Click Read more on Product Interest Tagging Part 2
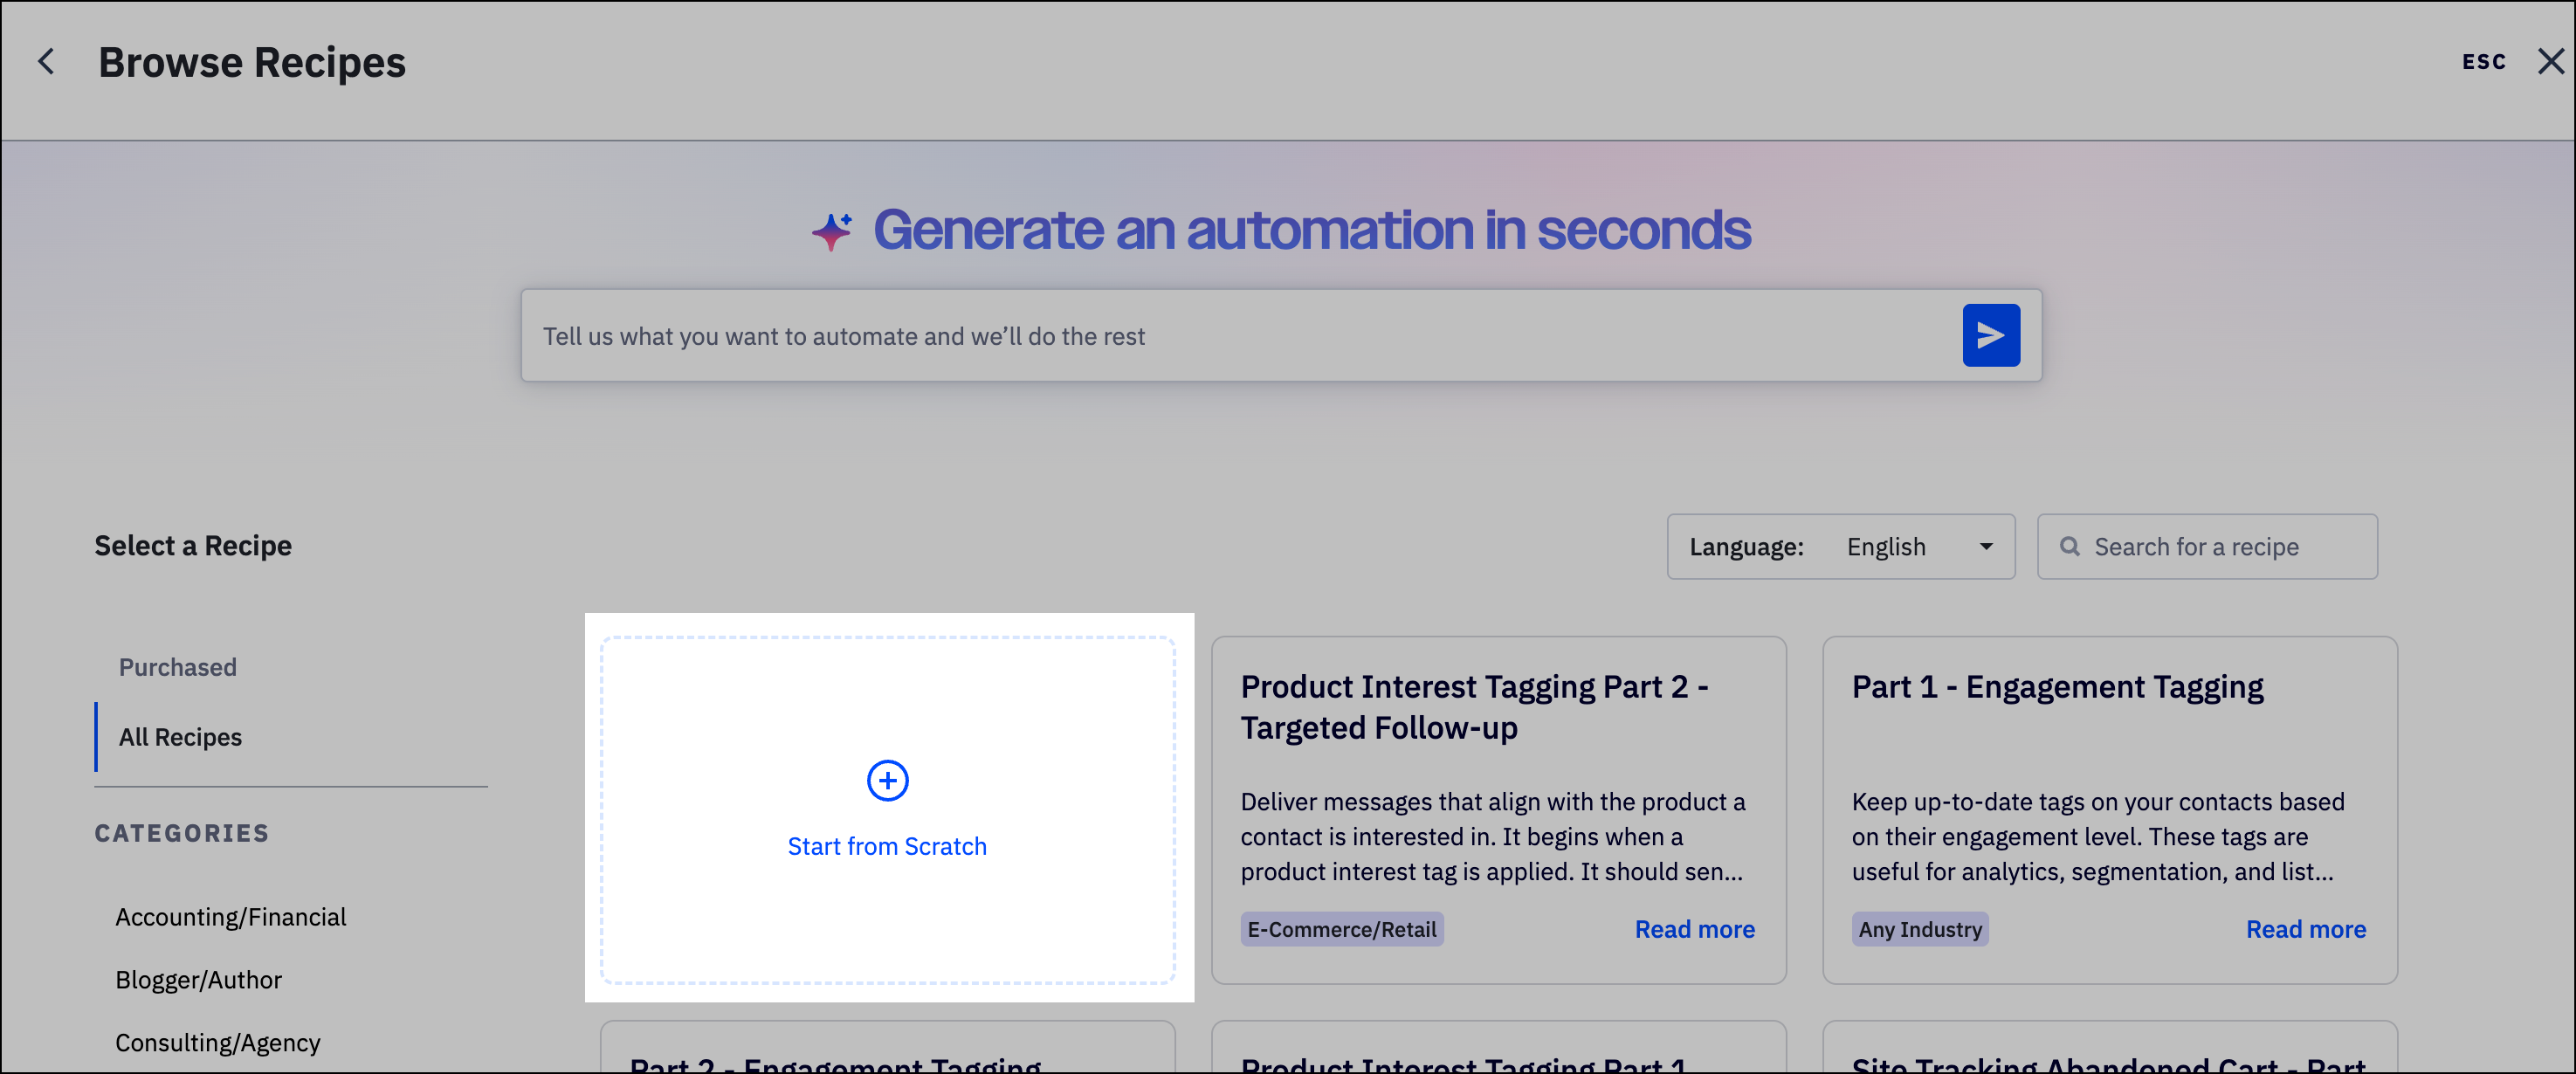2576x1074 pixels. click(x=1694, y=929)
